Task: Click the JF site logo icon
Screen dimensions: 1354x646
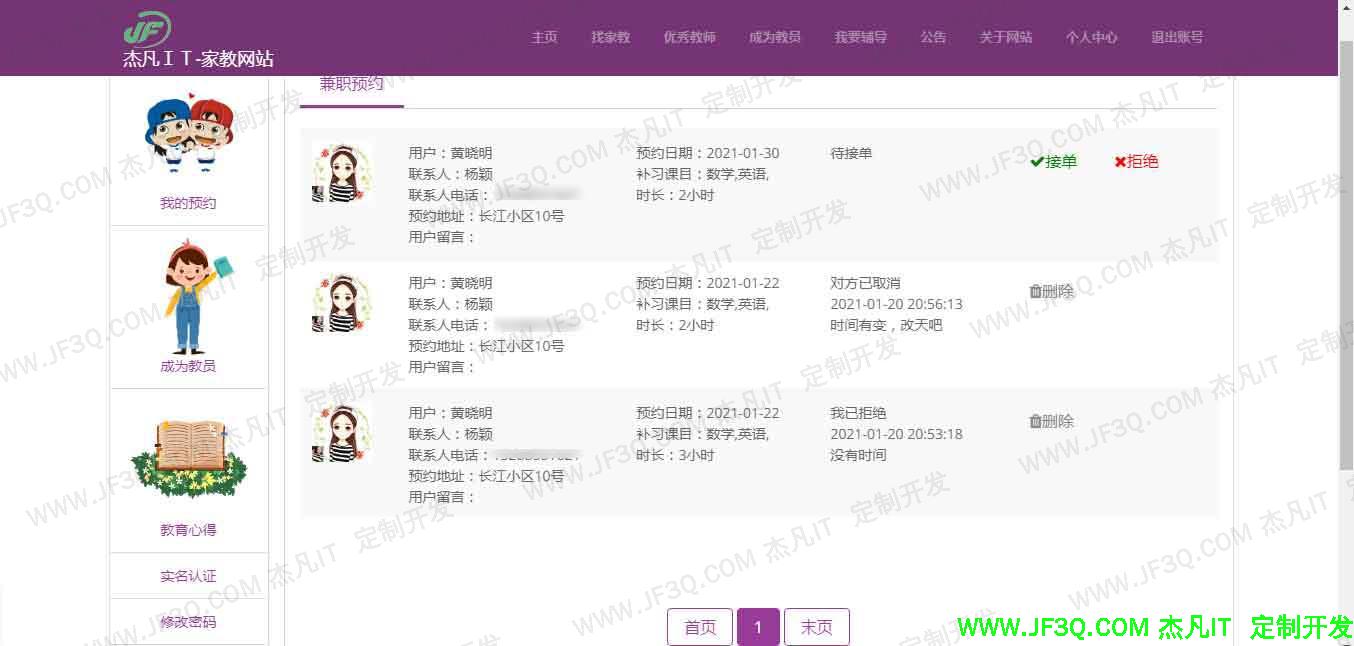Action: [147, 27]
